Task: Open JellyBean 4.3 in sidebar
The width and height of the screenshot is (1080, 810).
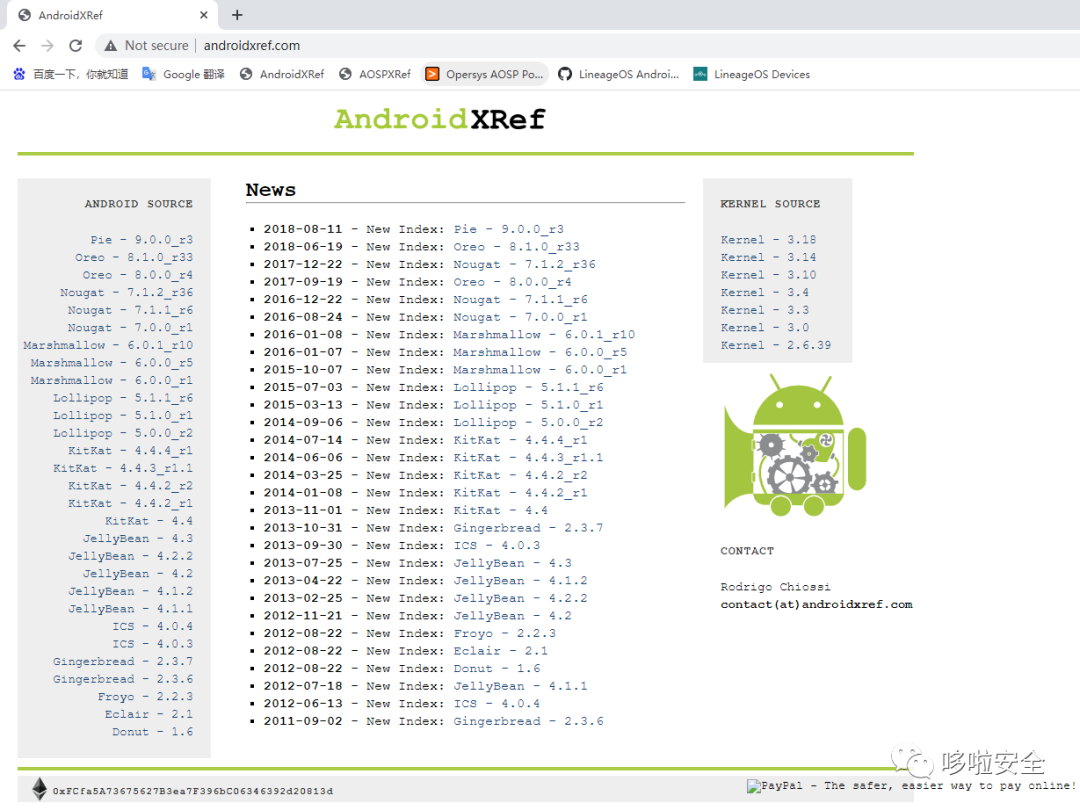Action: [138, 539]
